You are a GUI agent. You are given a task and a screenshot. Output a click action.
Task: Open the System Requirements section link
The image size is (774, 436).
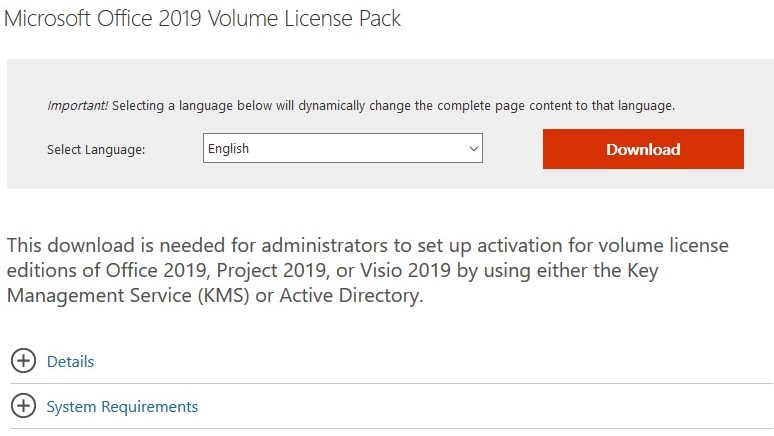click(122, 406)
